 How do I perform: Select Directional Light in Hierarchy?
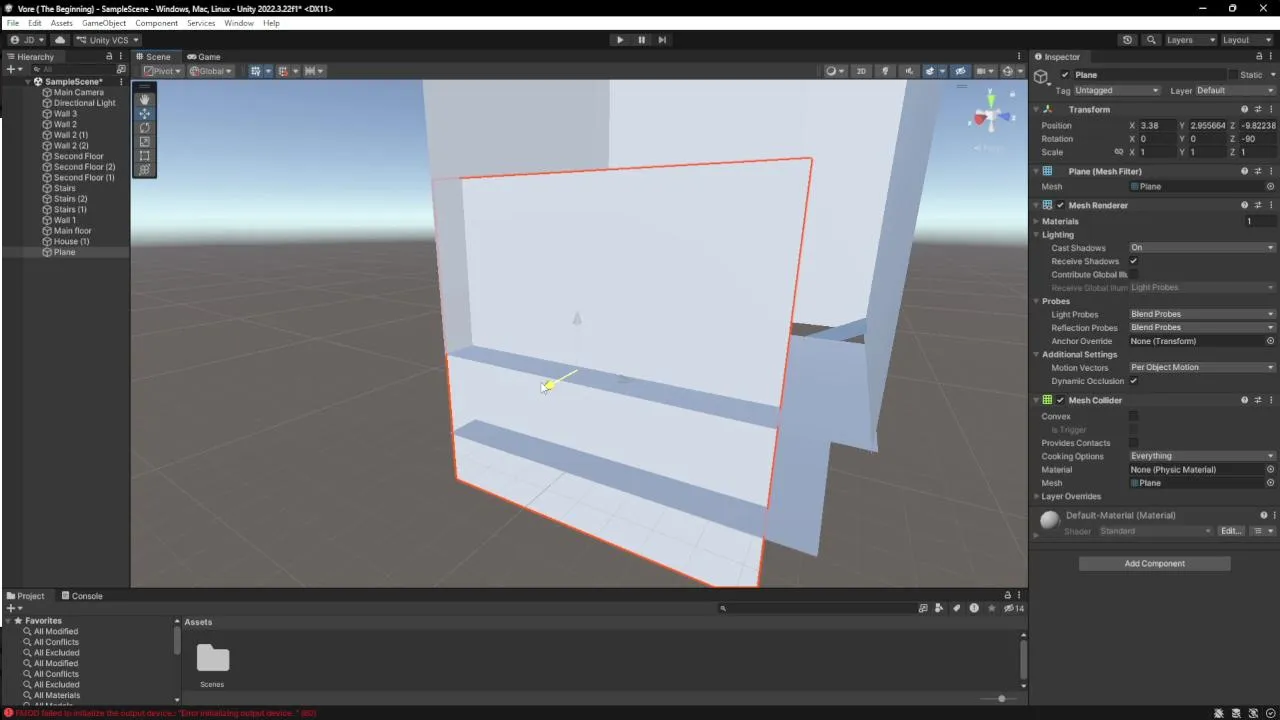pyautogui.click(x=84, y=103)
